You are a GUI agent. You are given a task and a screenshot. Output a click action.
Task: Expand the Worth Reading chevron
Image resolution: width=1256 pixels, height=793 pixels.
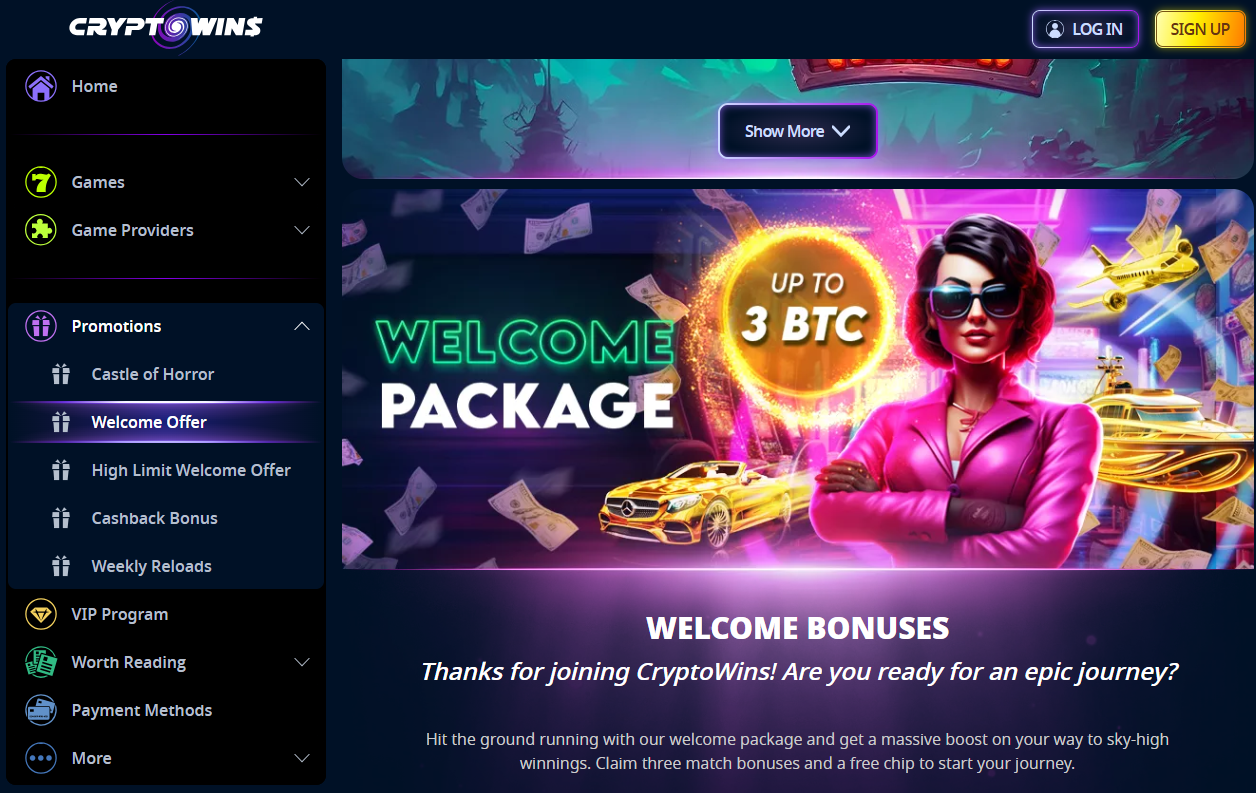[x=302, y=662]
